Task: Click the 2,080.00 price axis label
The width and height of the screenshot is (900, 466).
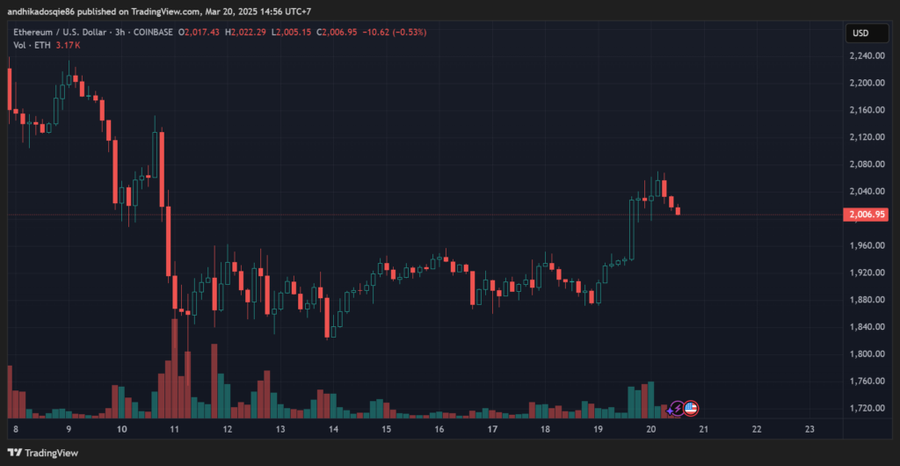Action: click(866, 164)
